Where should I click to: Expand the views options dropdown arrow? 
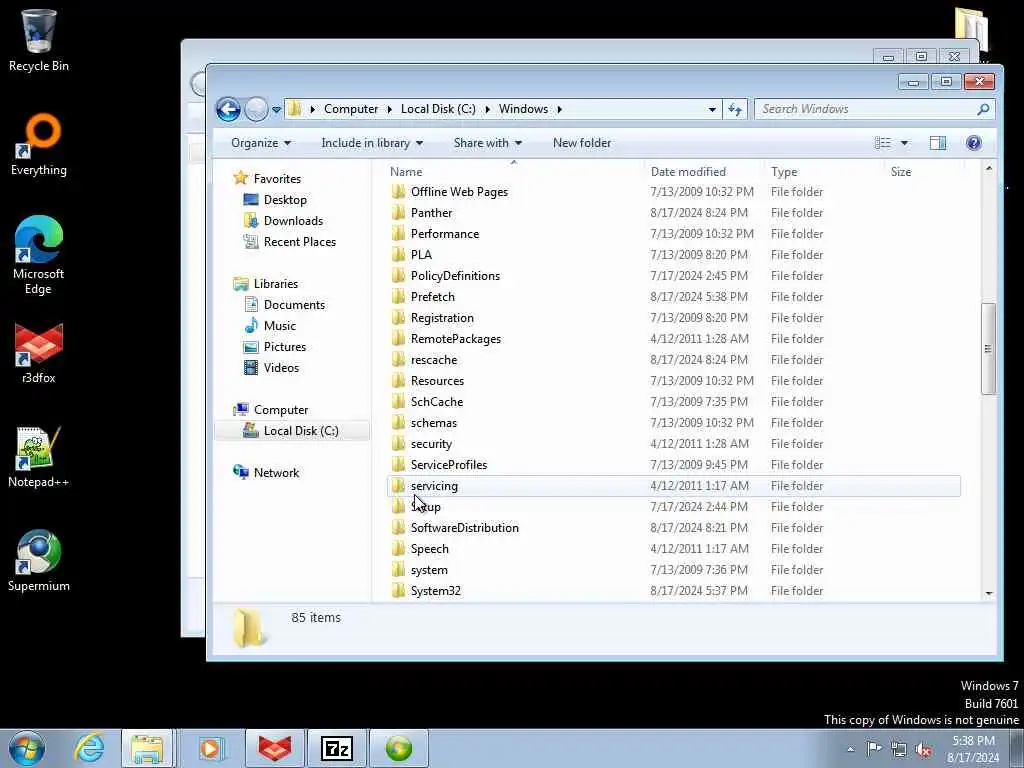tap(904, 143)
